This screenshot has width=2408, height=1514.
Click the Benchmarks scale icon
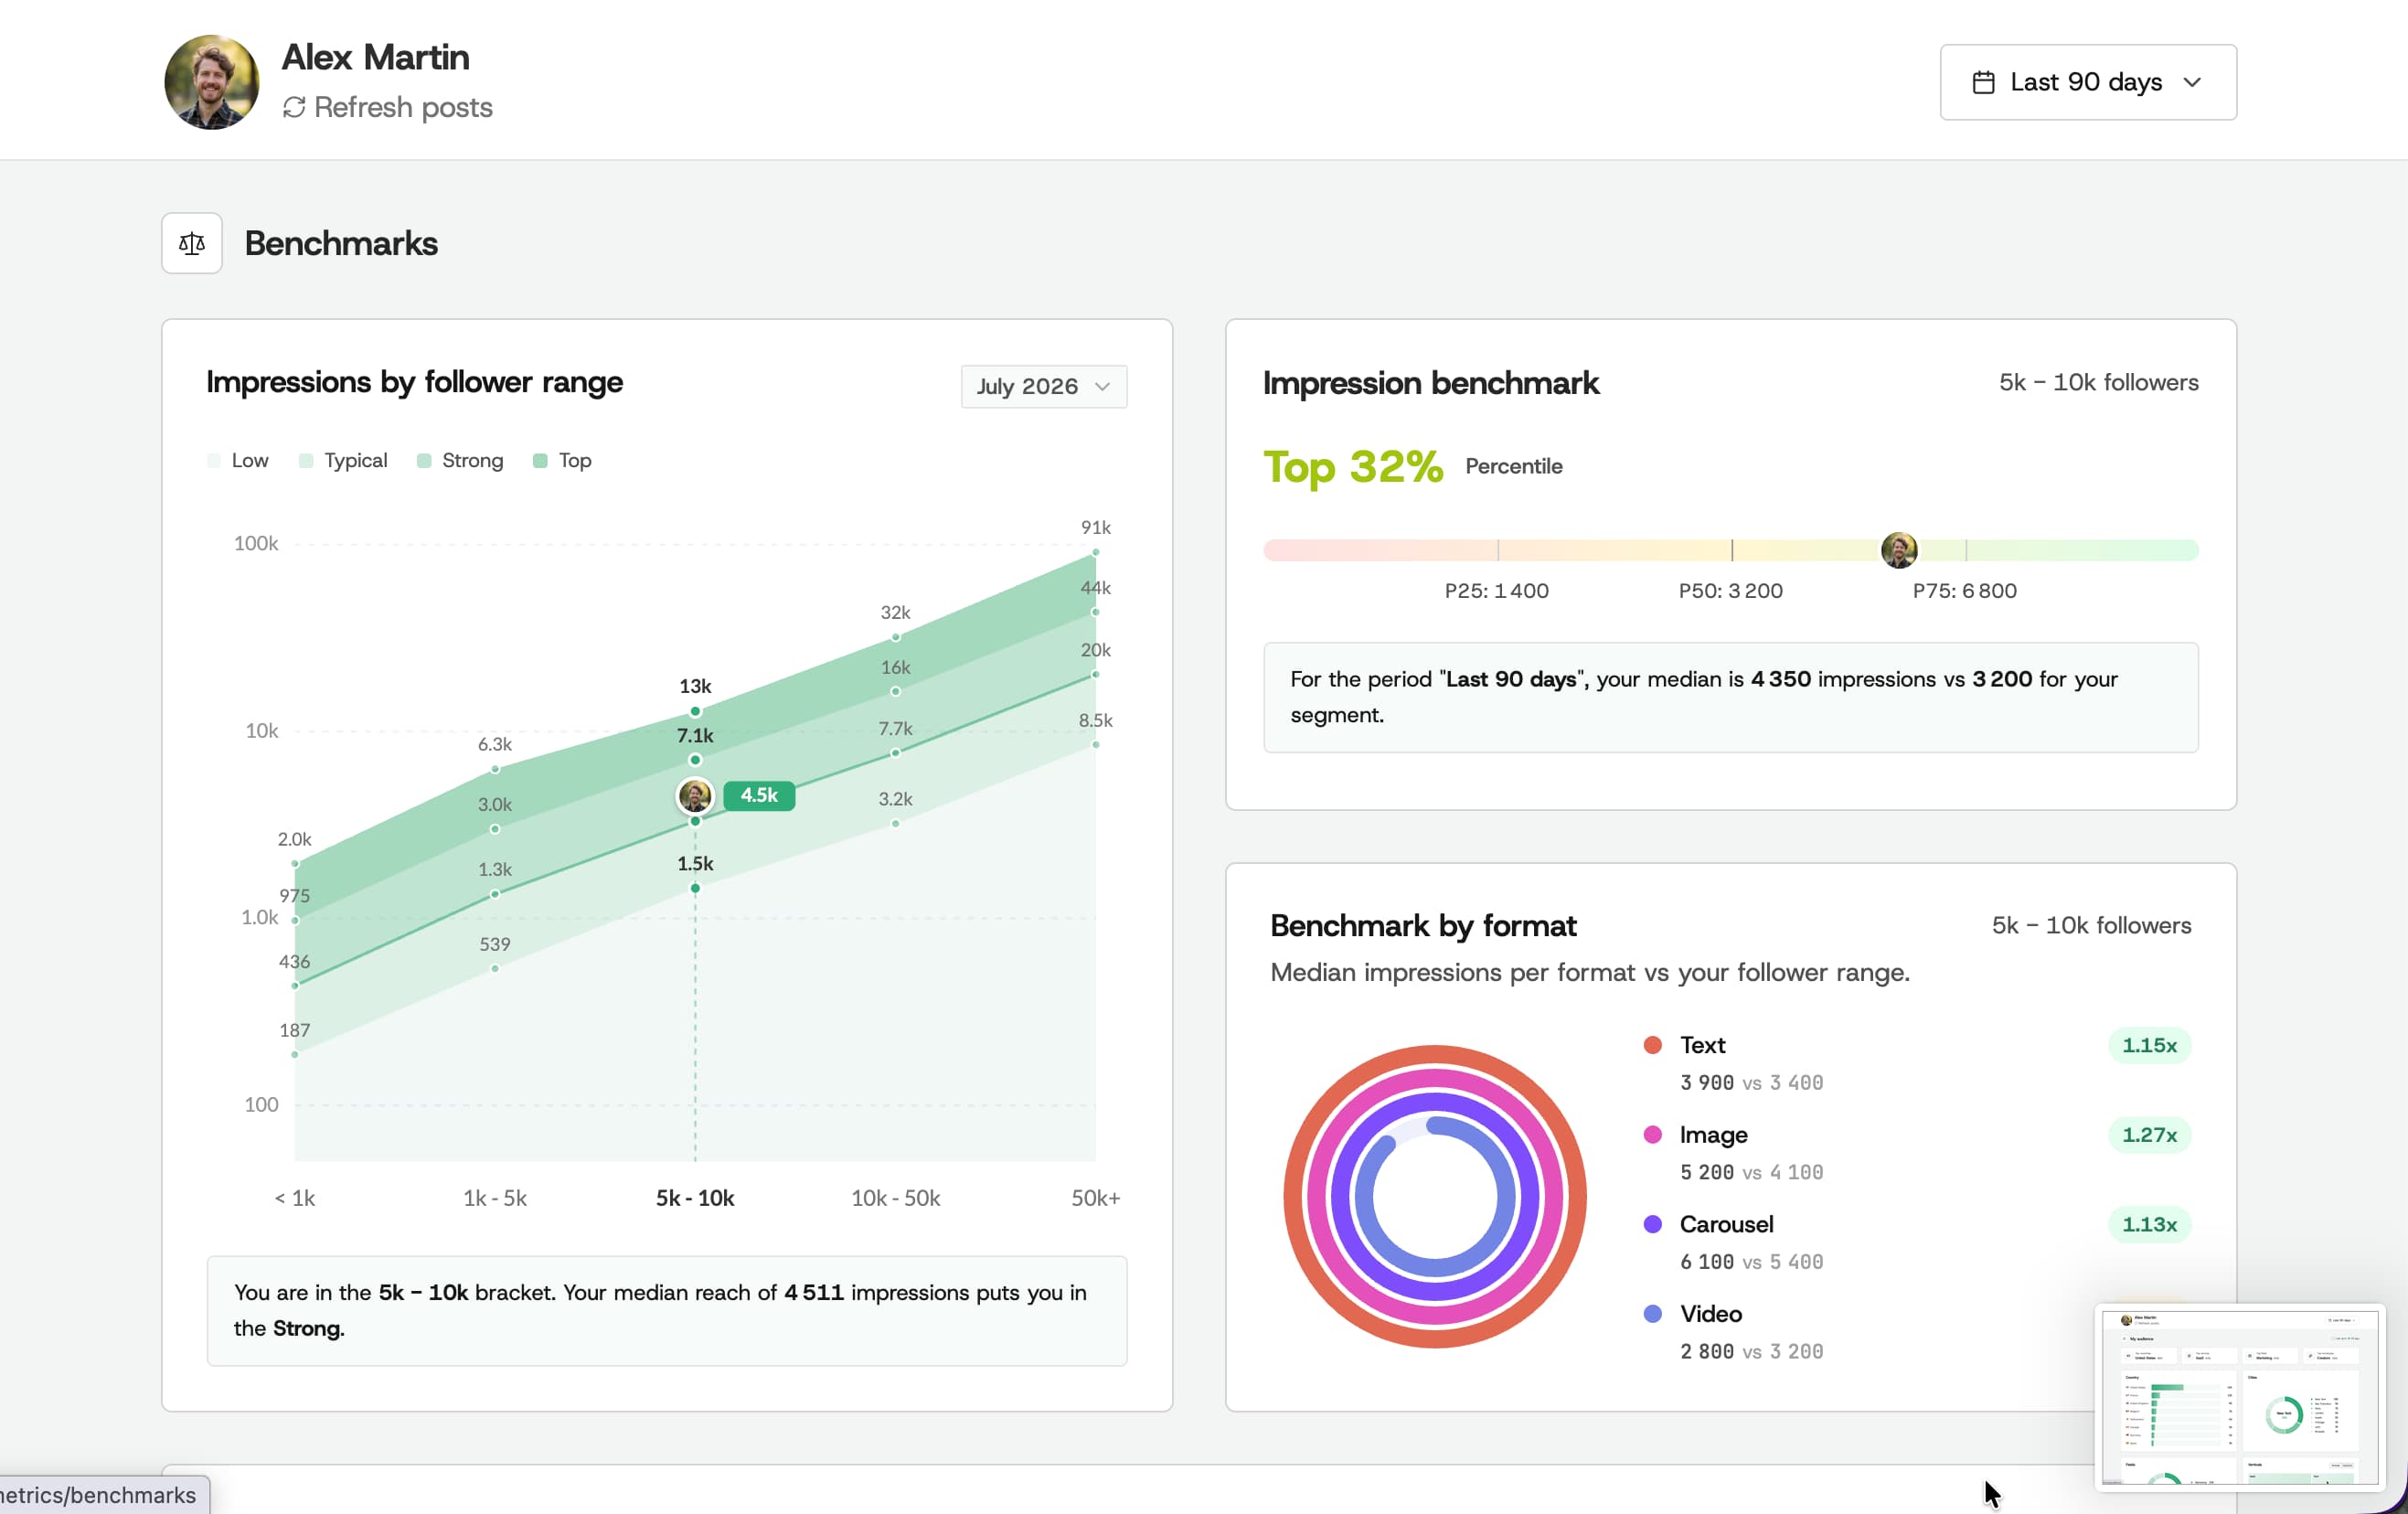[192, 243]
